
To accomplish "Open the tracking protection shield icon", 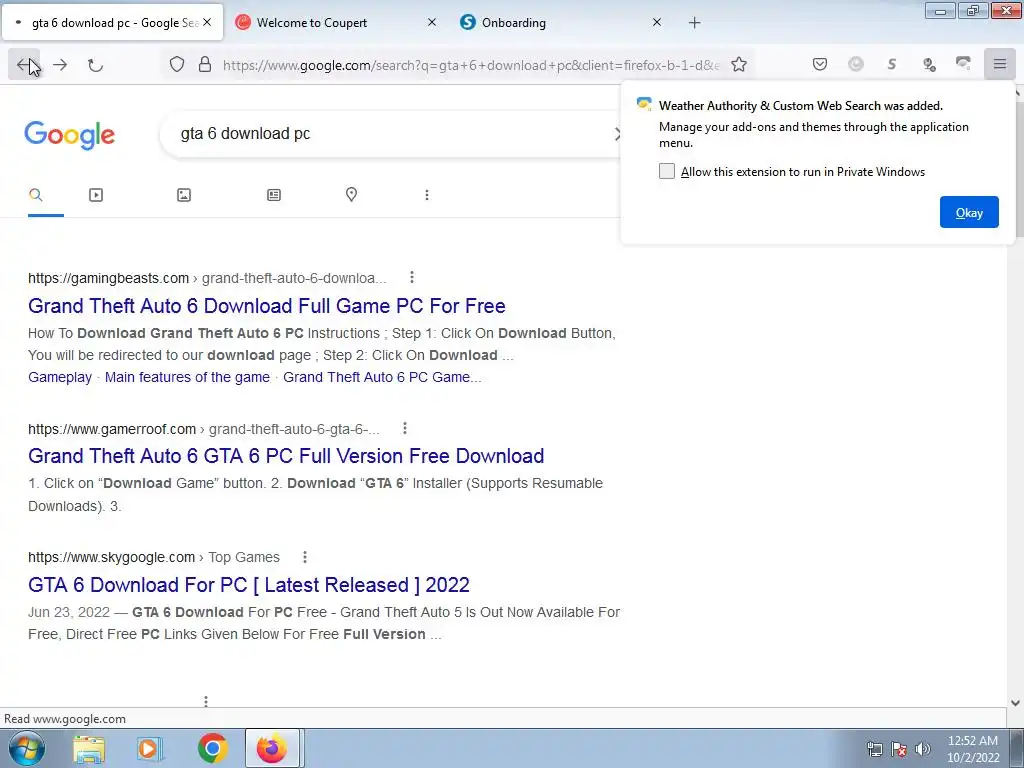I will [x=177, y=64].
